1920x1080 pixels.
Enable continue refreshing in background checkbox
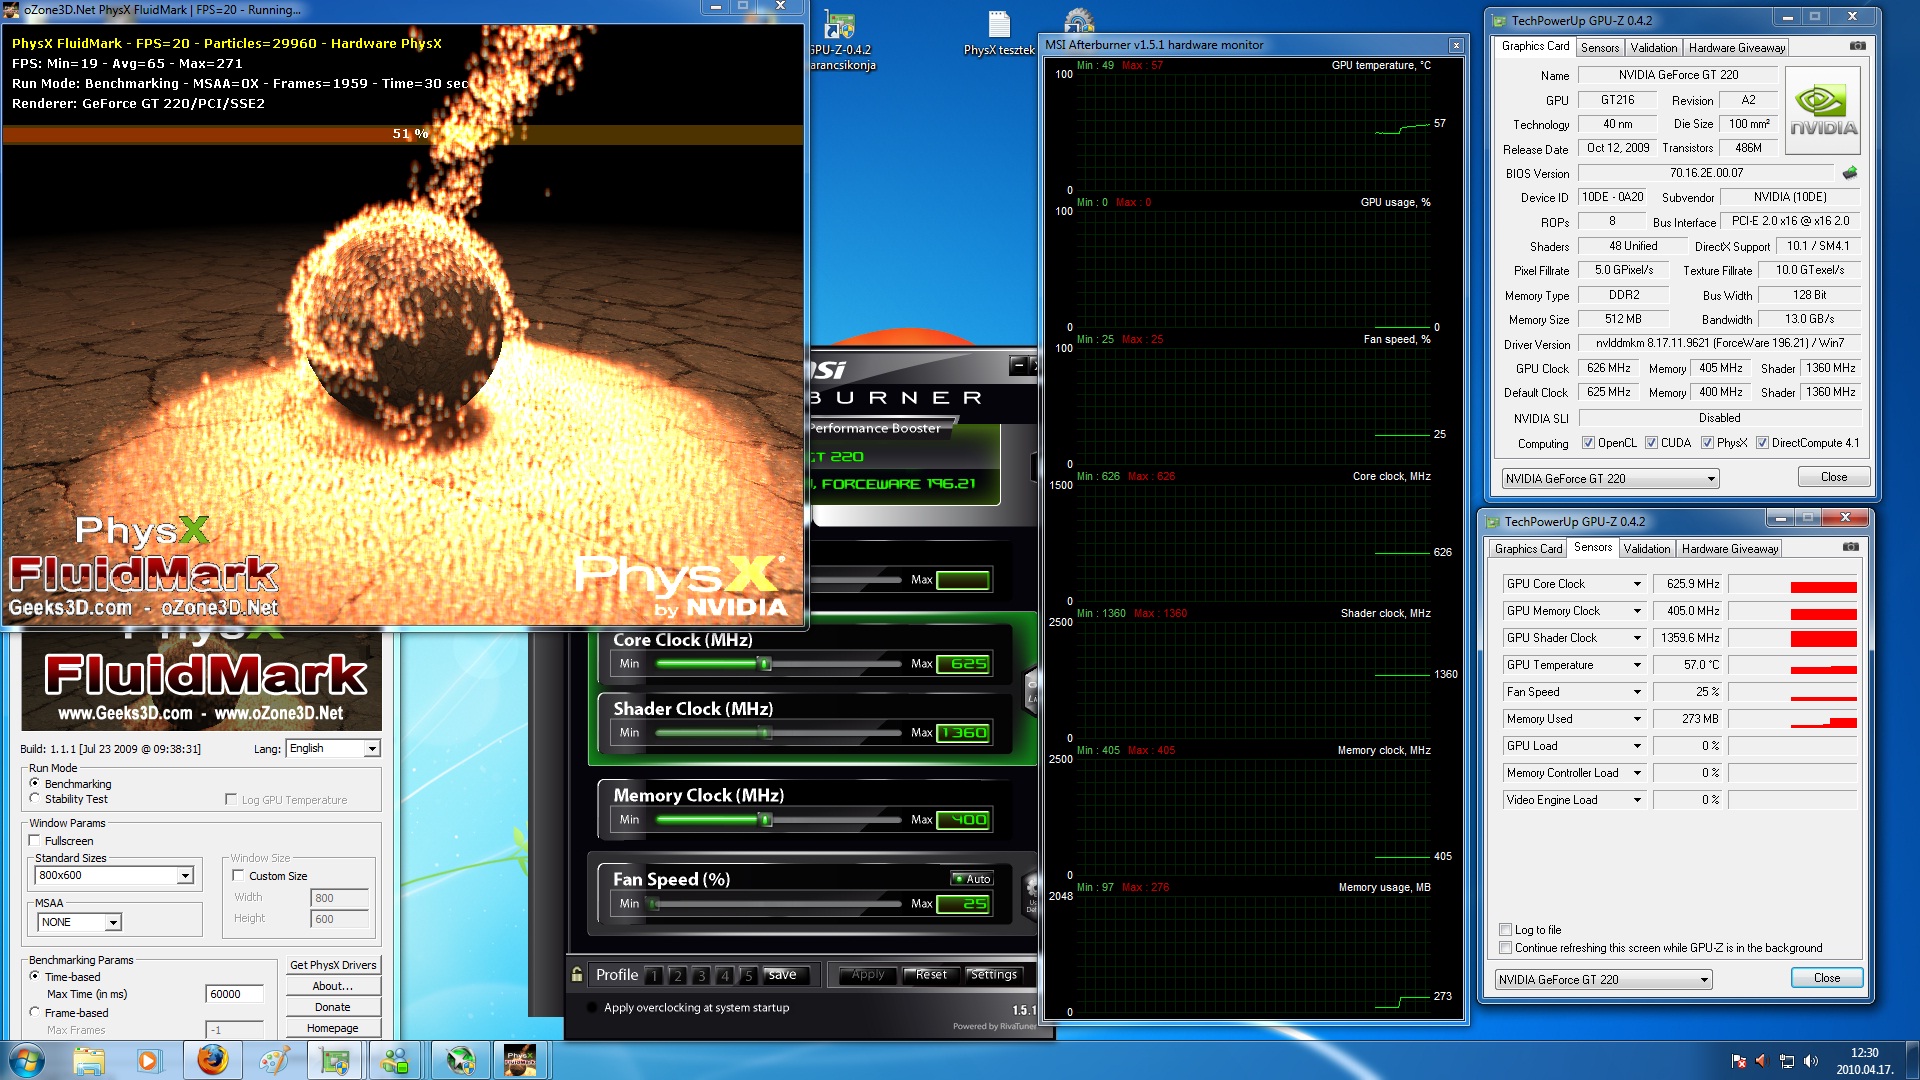1506,948
